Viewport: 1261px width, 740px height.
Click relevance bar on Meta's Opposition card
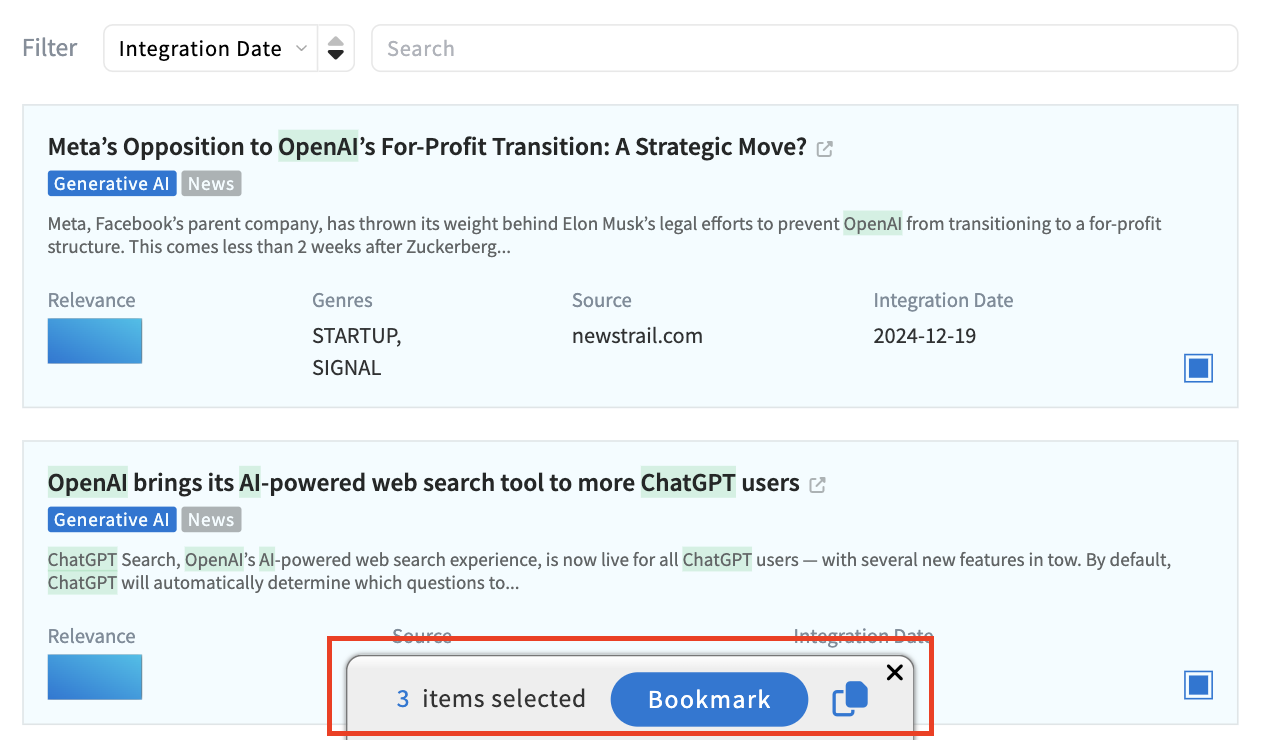click(x=95, y=341)
